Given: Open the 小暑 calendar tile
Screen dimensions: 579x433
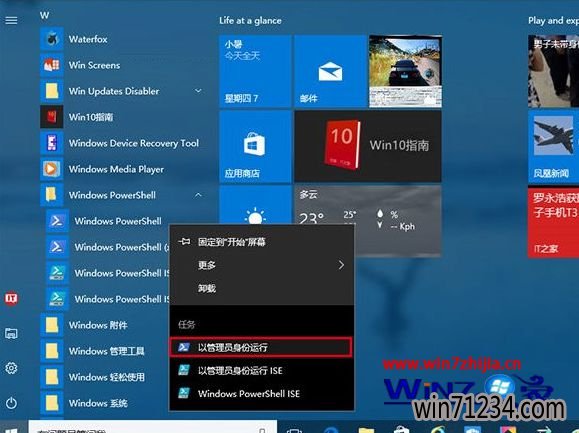Looking at the screenshot, I should (x=255, y=71).
